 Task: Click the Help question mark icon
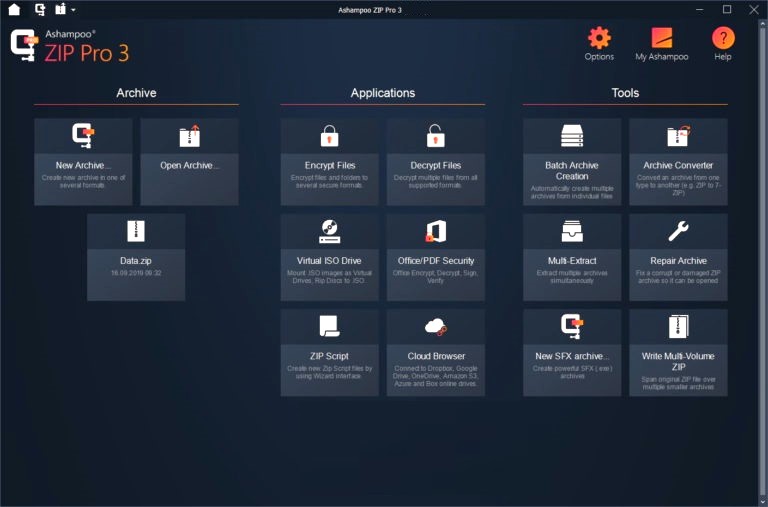click(723, 38)
